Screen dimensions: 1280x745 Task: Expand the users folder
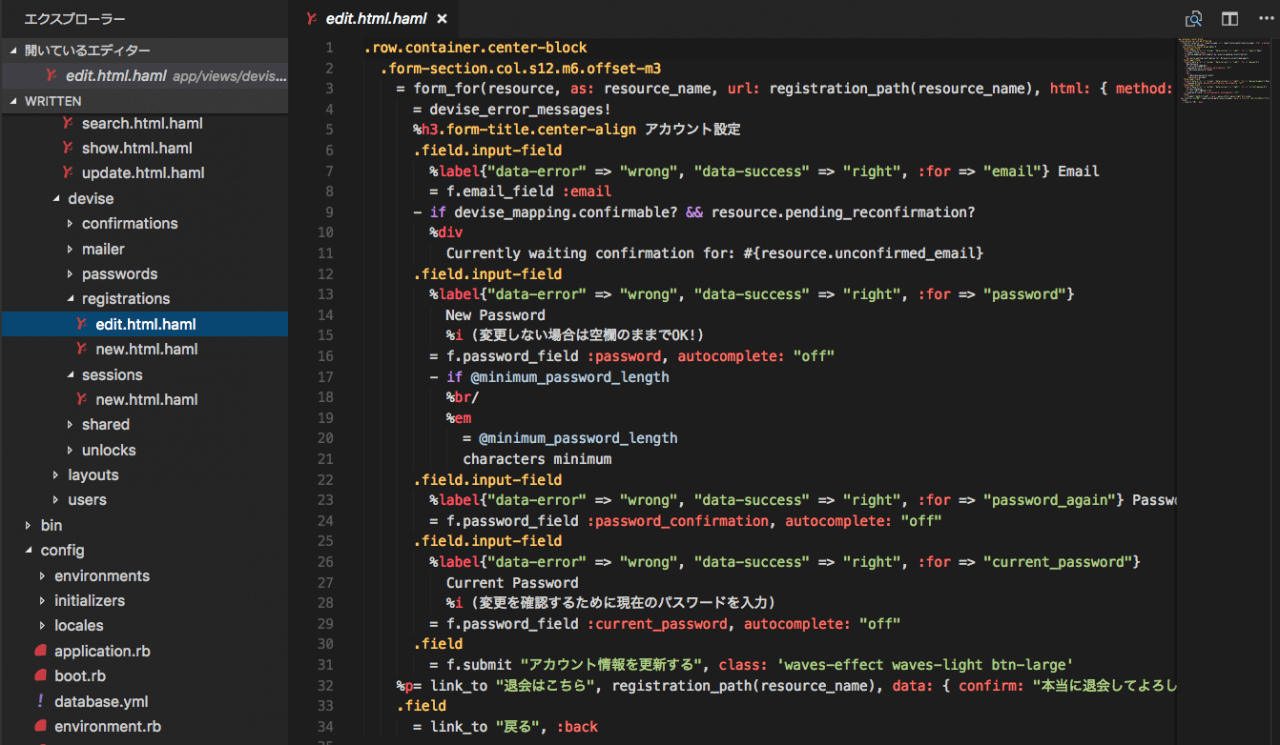pos(57,500)
